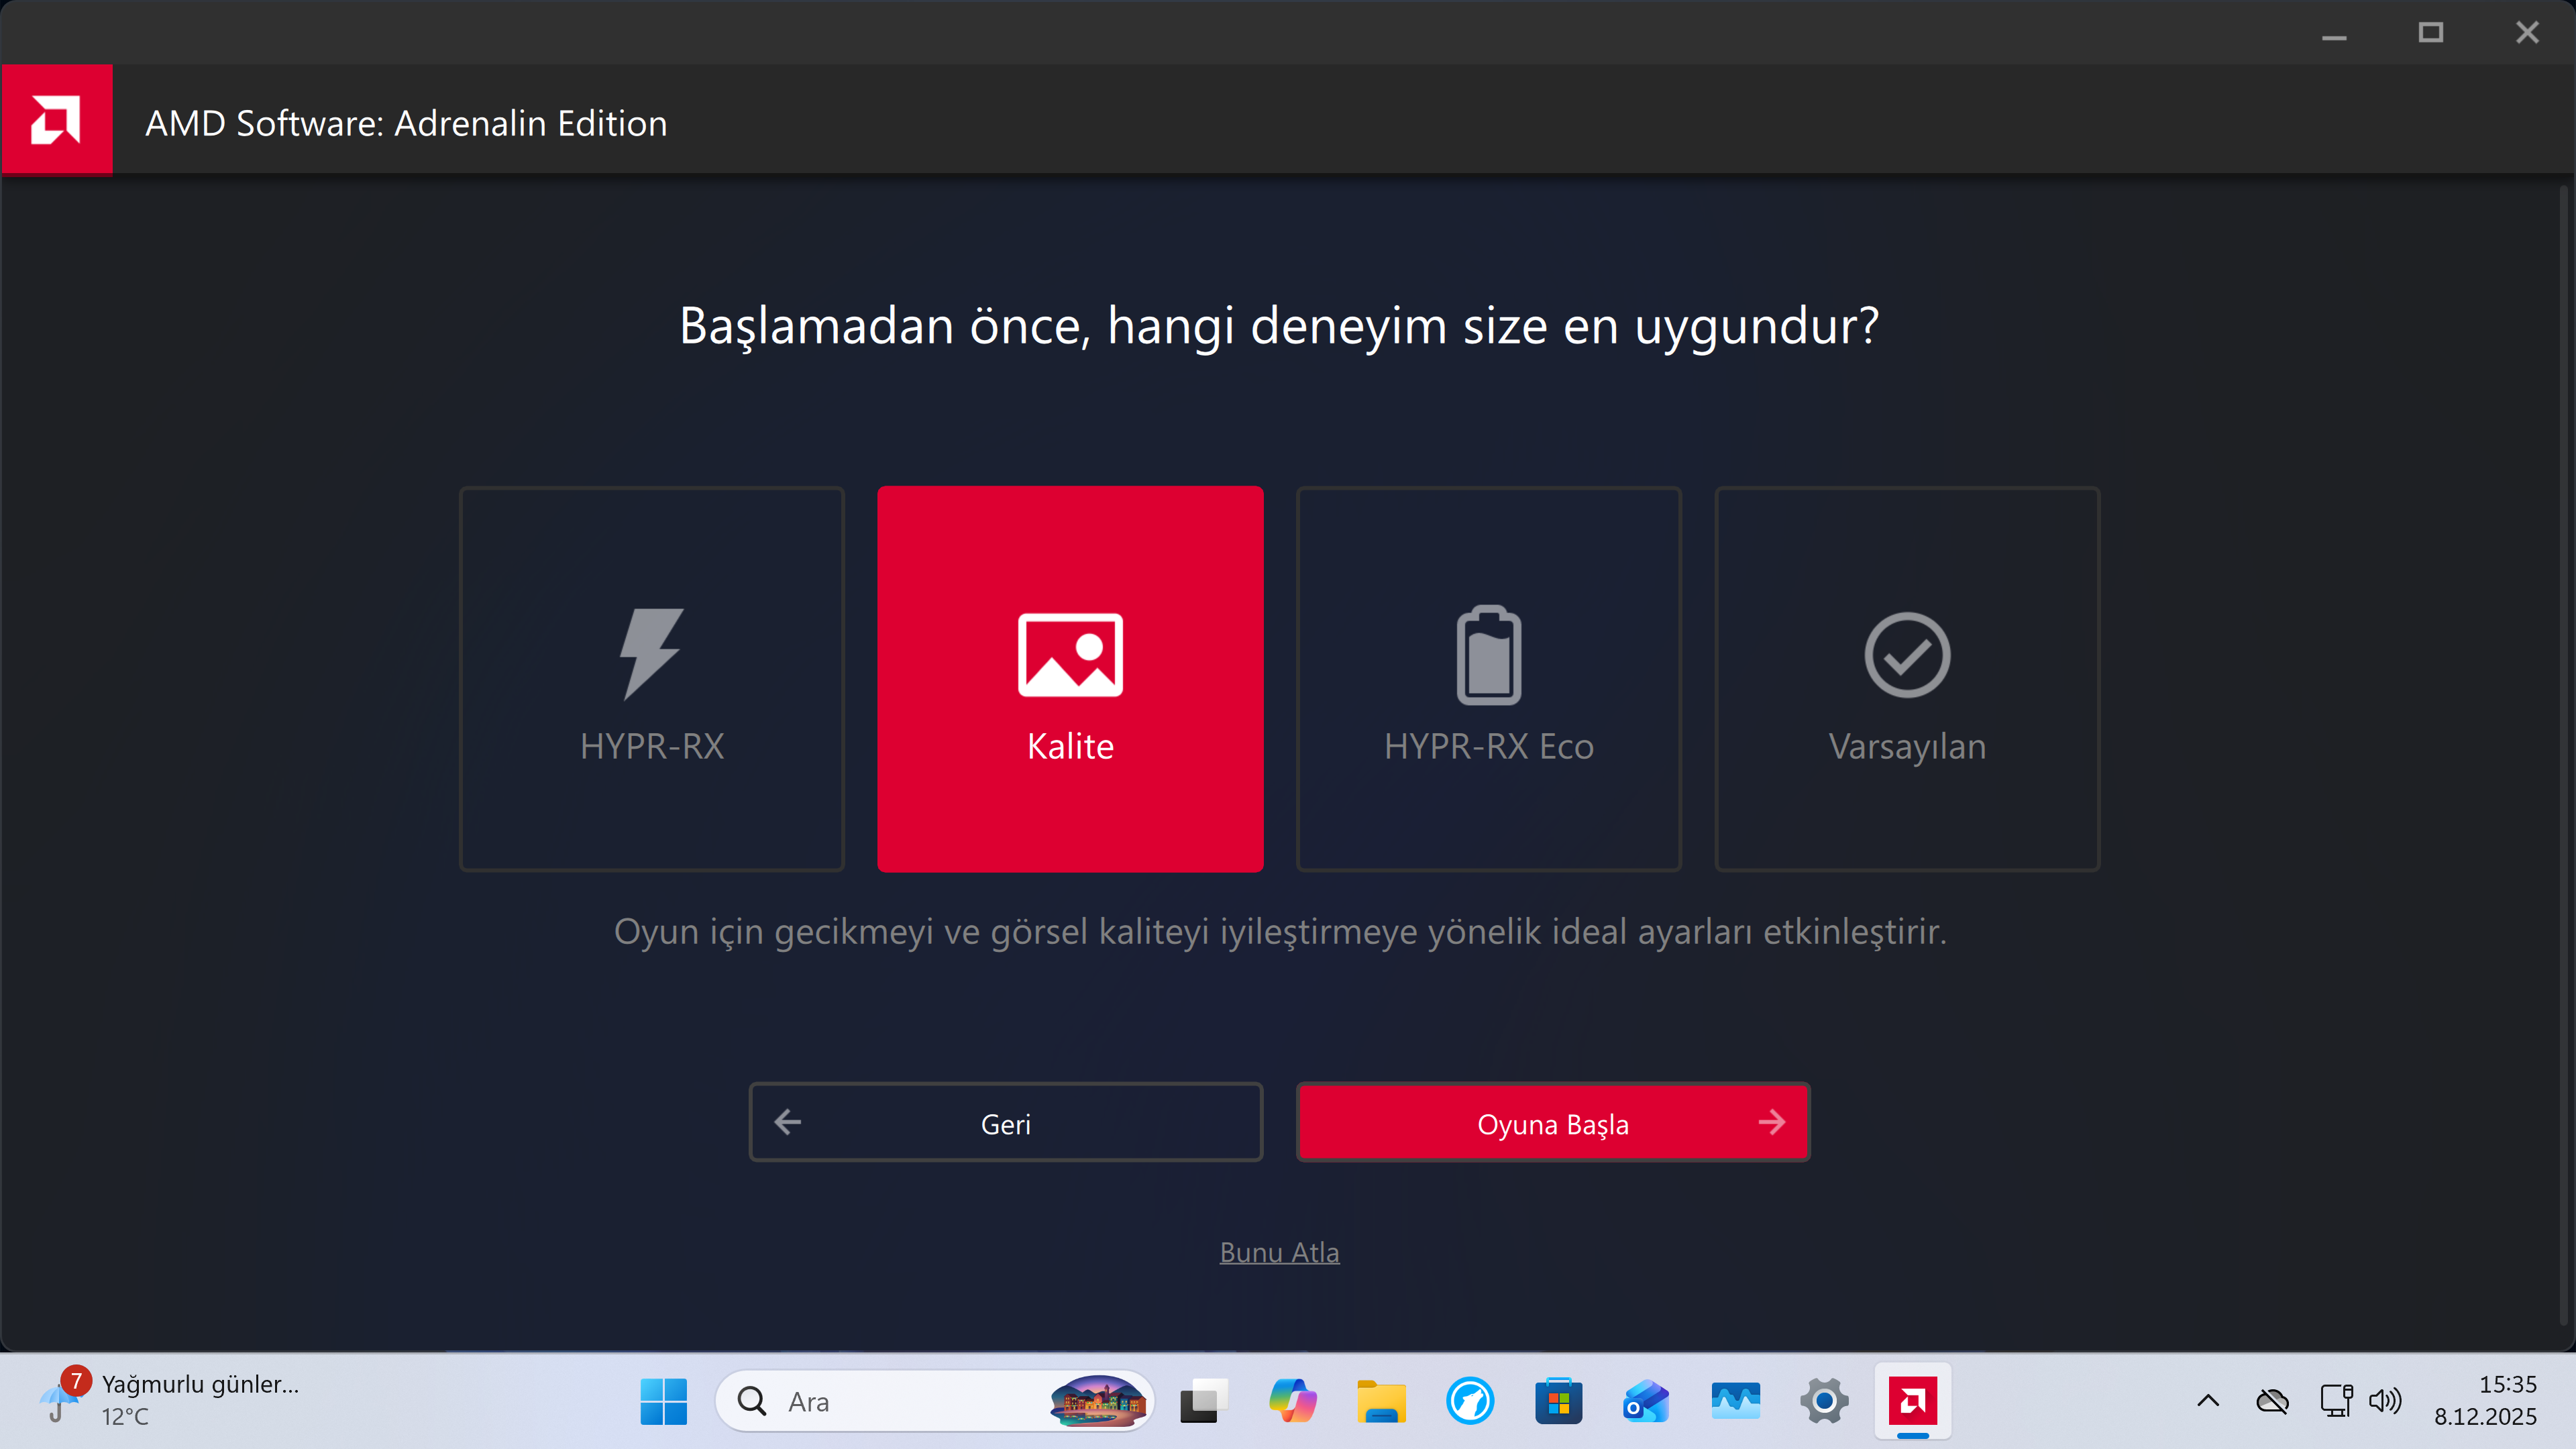This screenshot has height=1449, width=2576.
Task: Choose the Kalite profile card
Action: click(1070, 679)
